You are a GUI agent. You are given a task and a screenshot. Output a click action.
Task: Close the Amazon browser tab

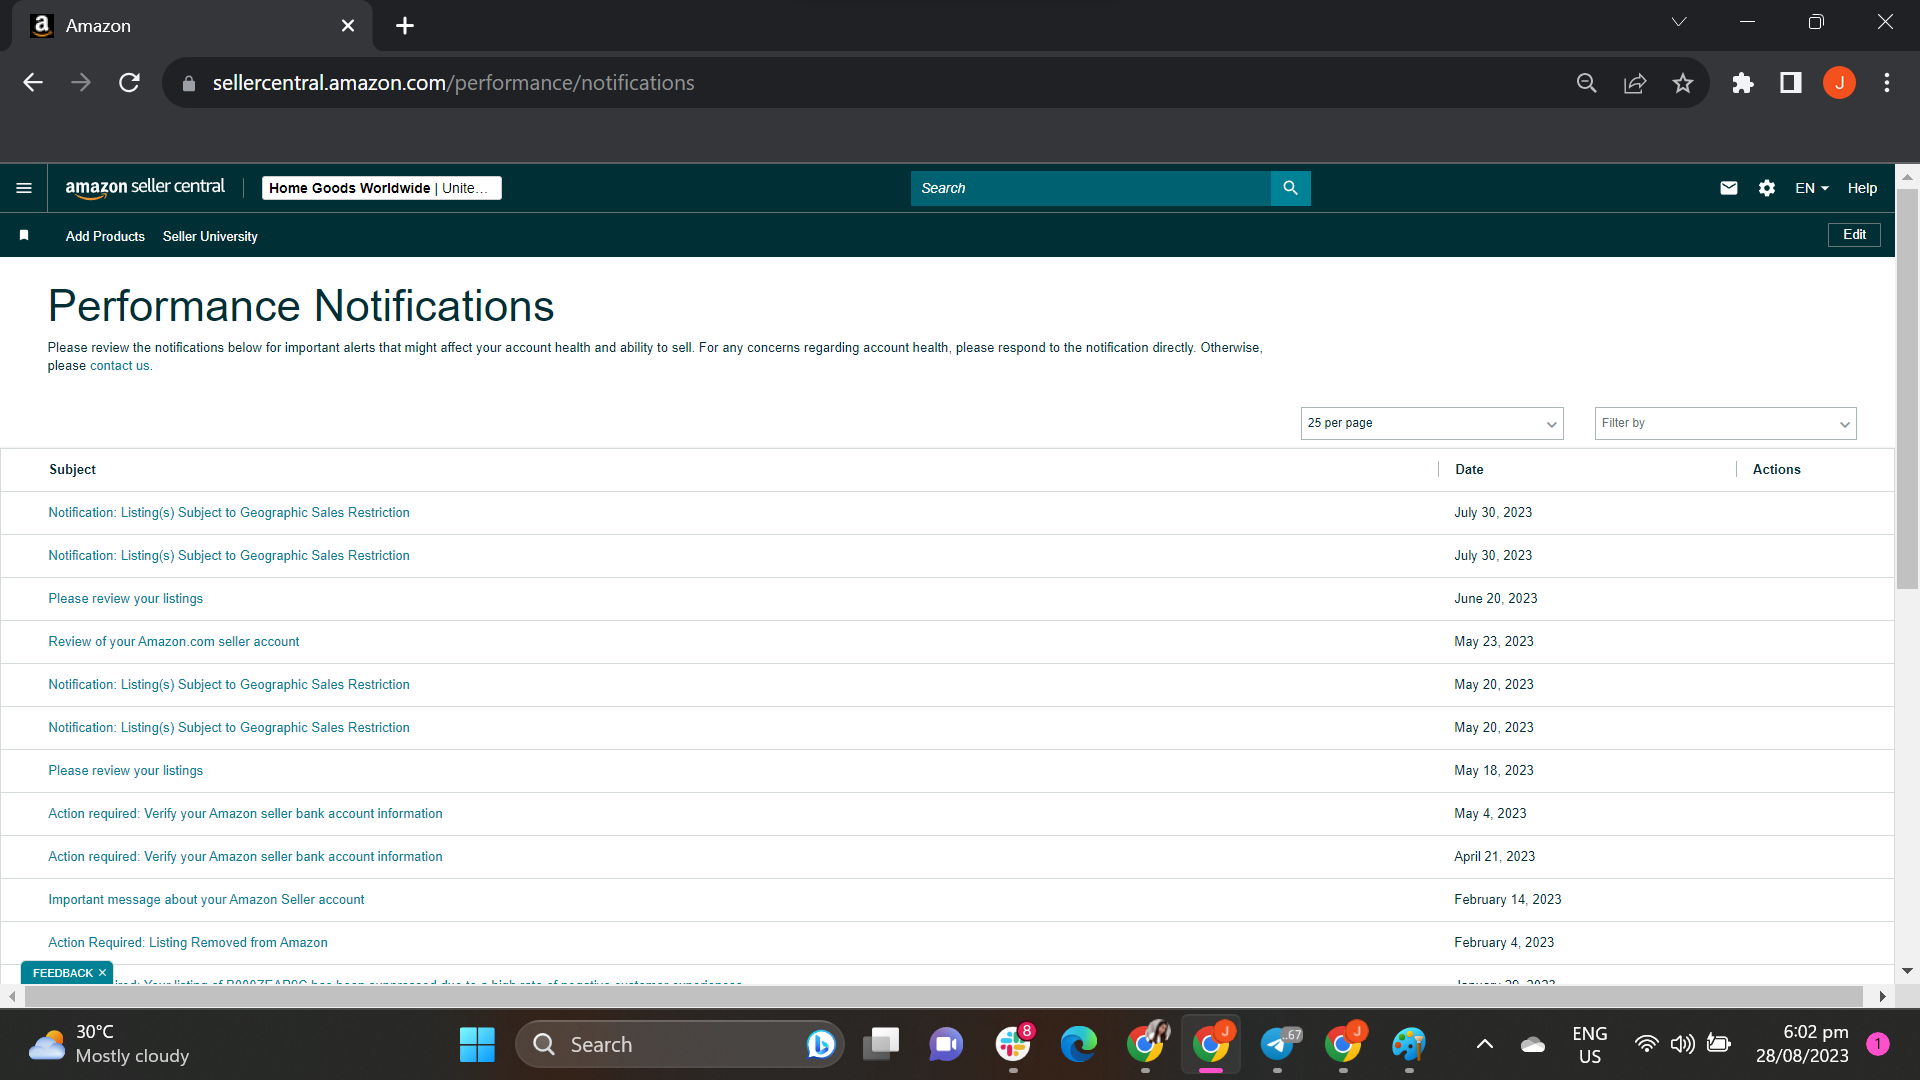(x=348, y=26)
